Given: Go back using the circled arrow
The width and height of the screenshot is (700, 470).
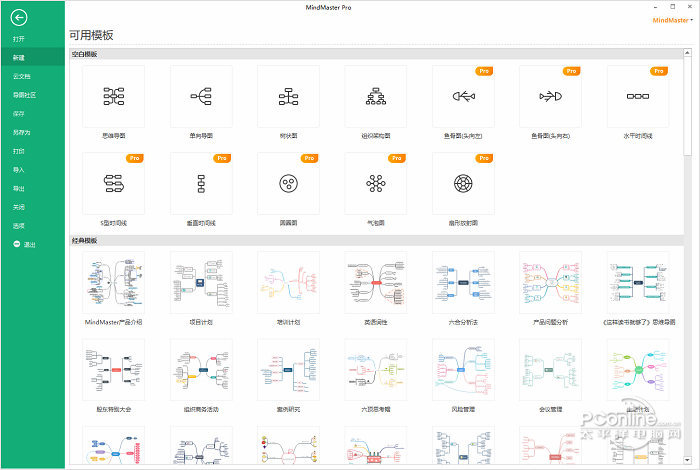Looking at the screenshot, I should [x=19, y=18].
